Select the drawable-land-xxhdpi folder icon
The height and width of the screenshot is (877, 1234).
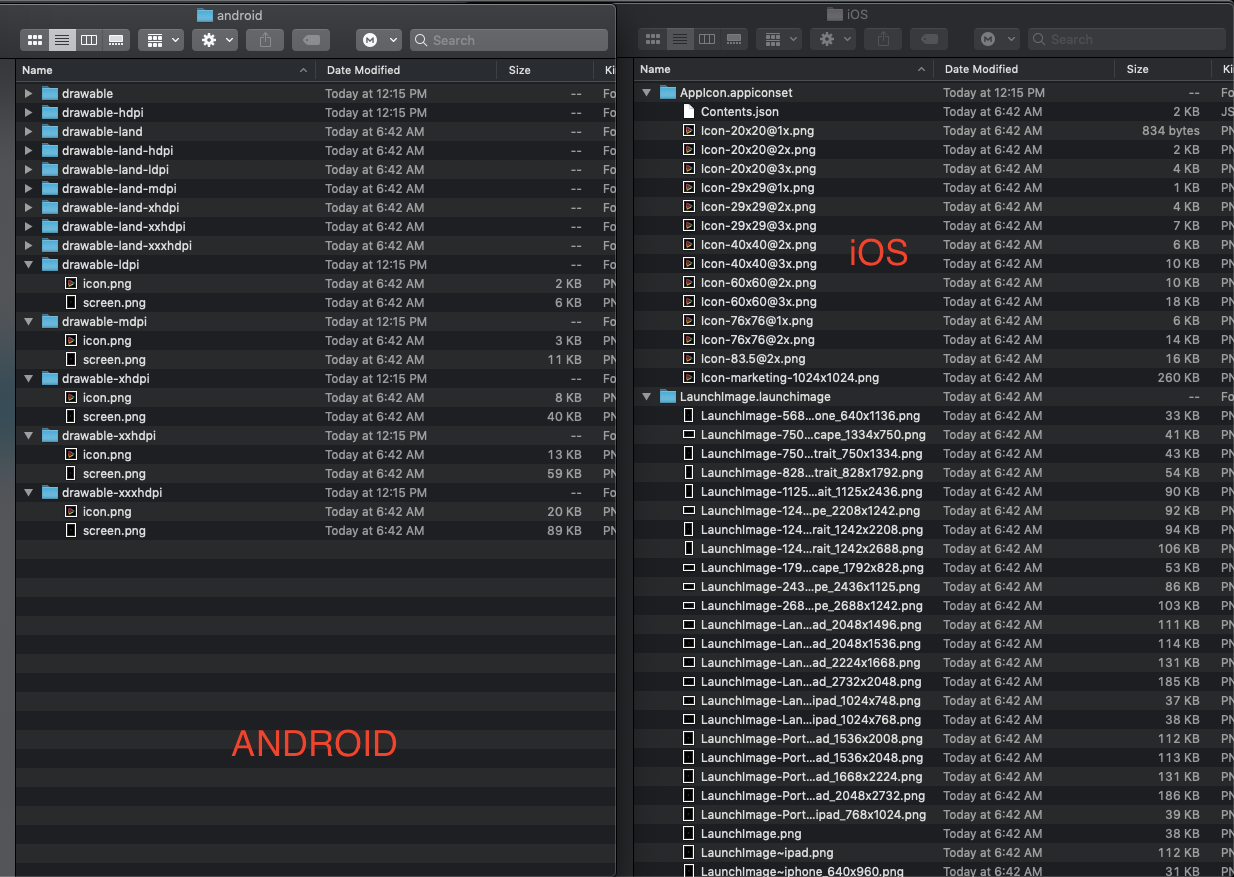50,226
